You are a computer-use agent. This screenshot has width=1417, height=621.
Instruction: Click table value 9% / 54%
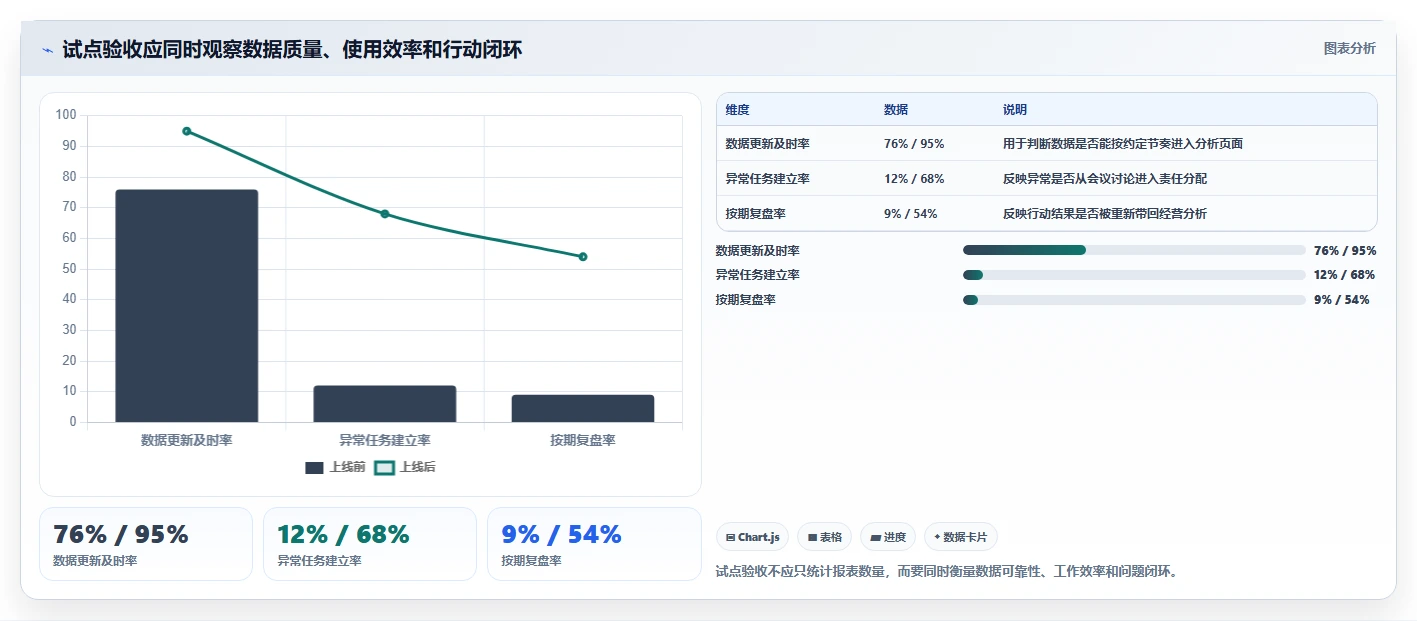911,214
